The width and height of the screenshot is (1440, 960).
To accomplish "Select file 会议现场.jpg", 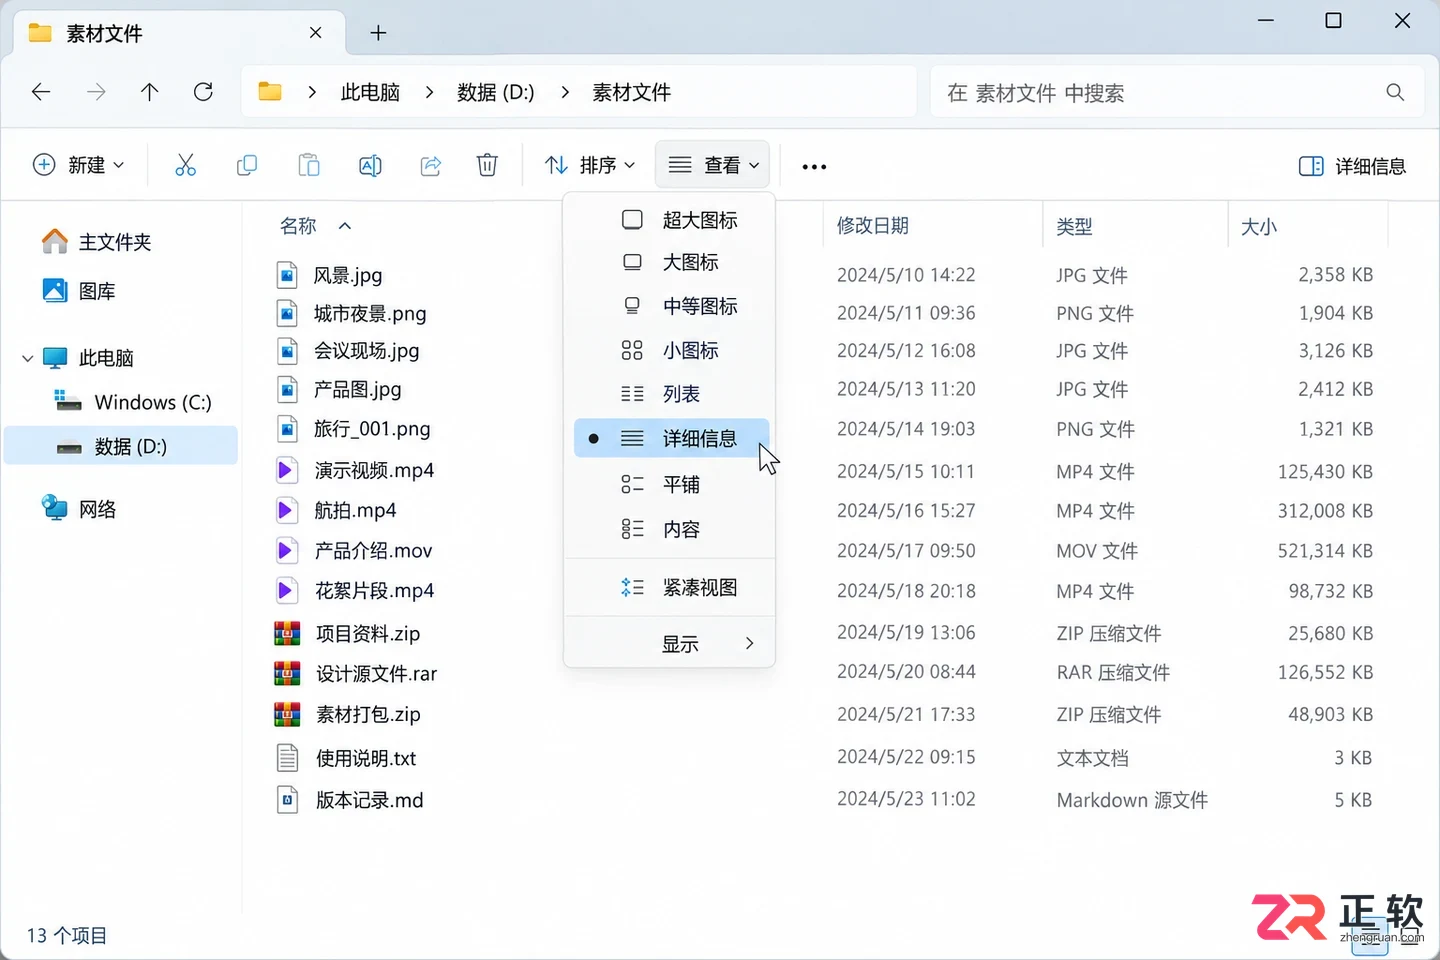I will coord(366,351).
